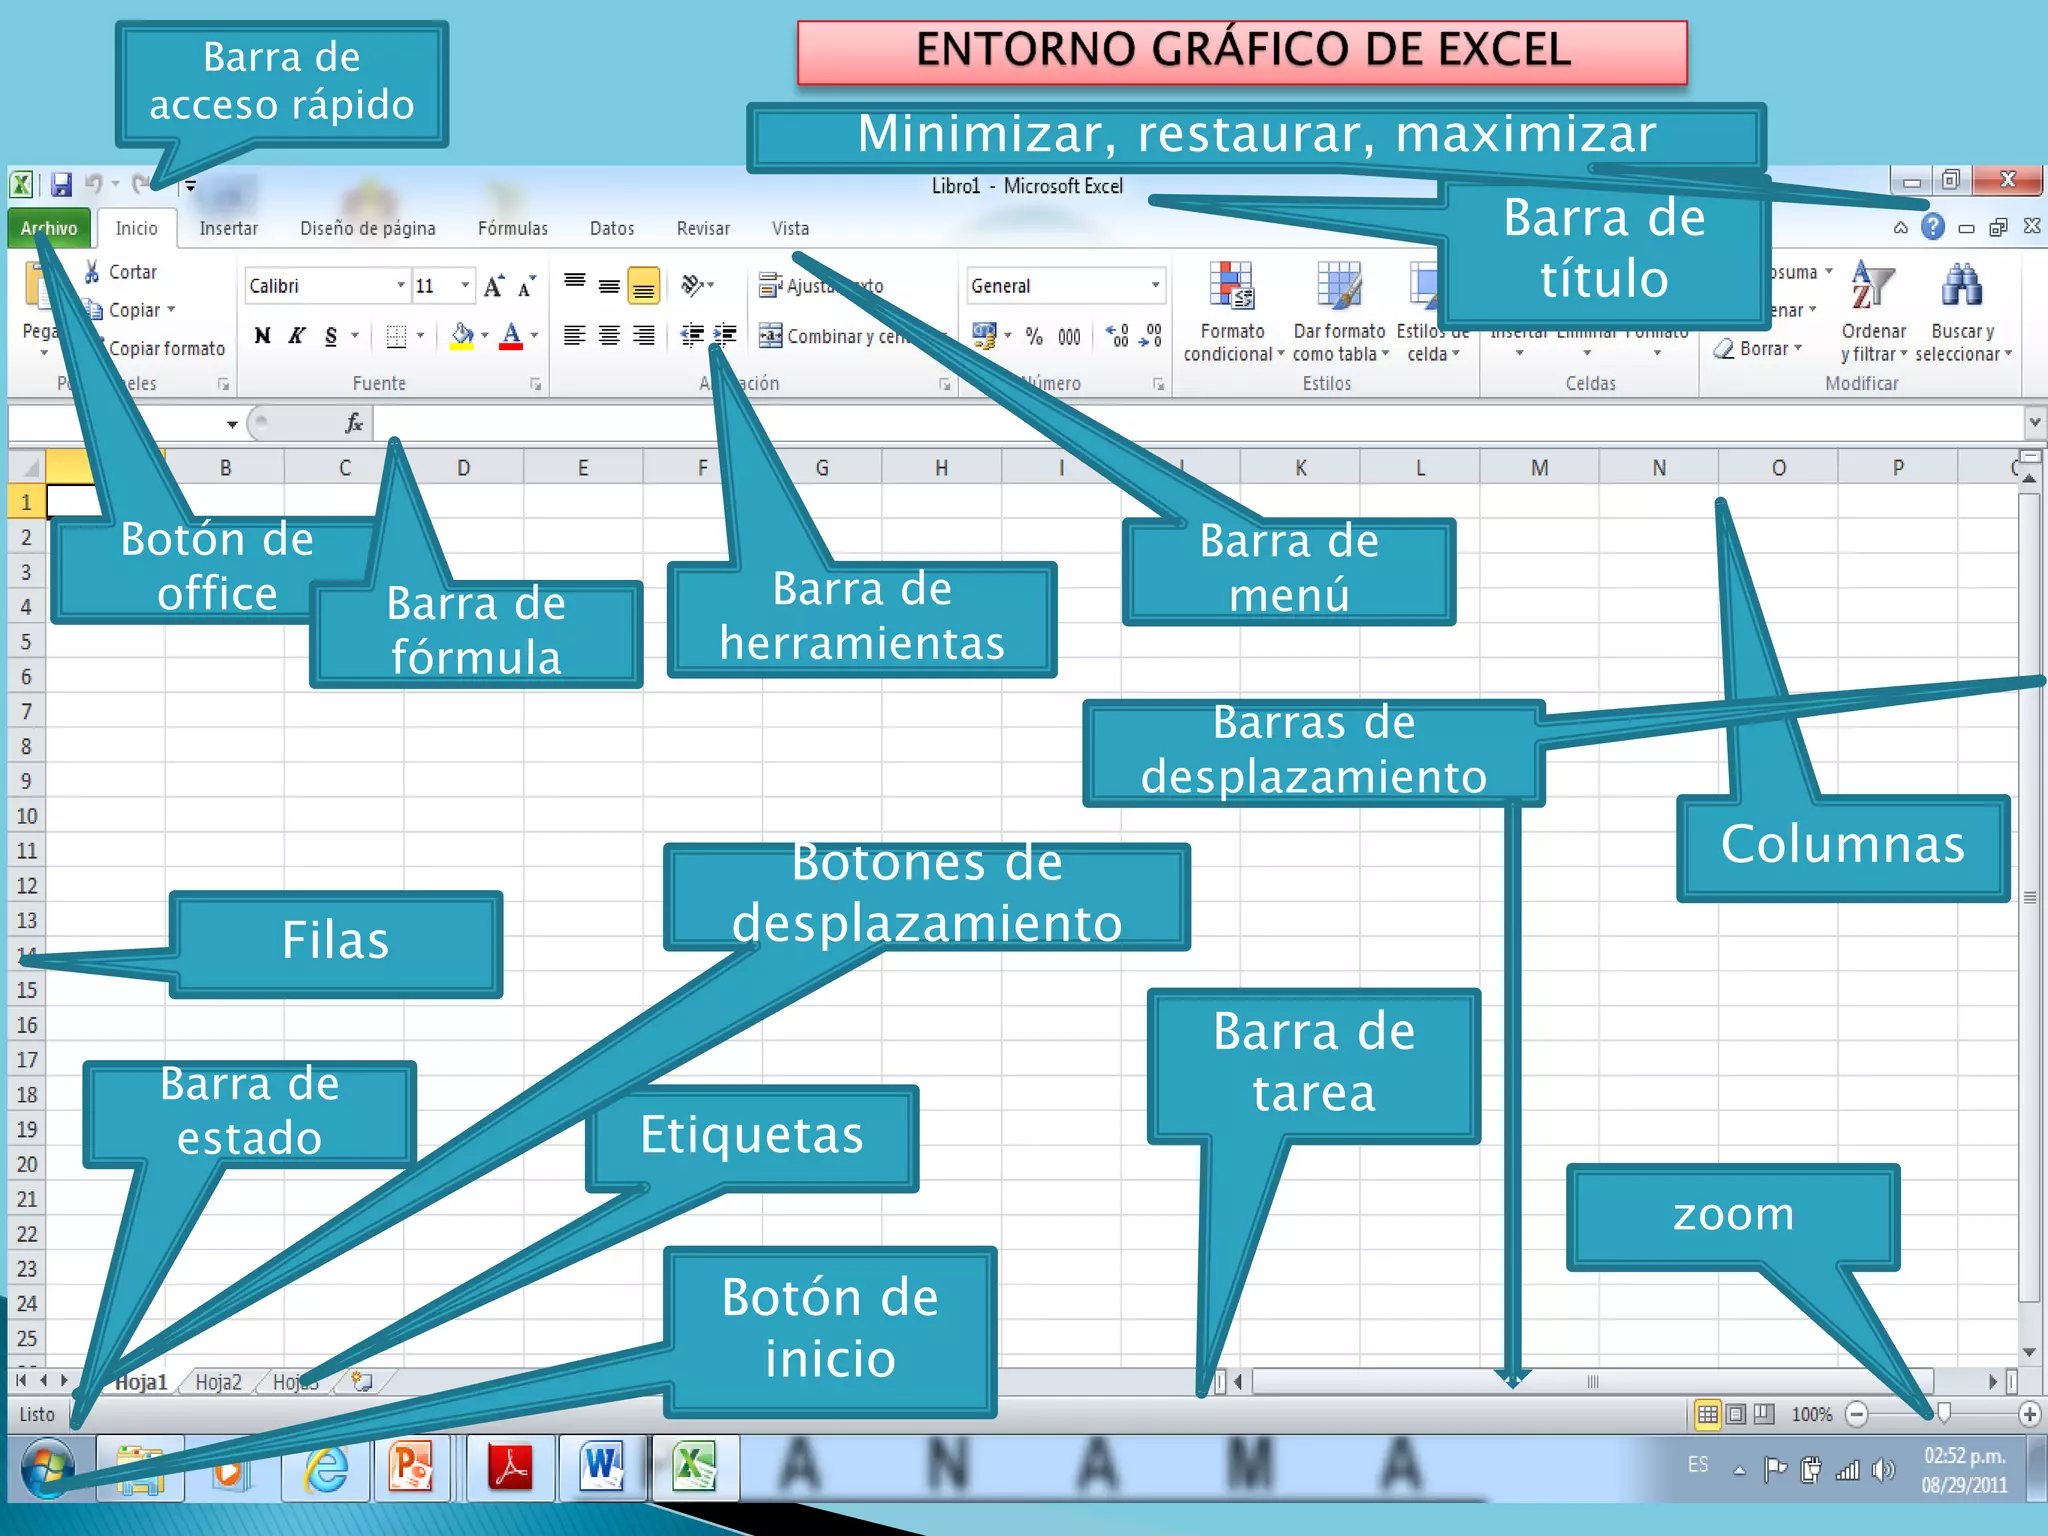
Task: Toggle bold (N) formatting
Action: point(262,336)
